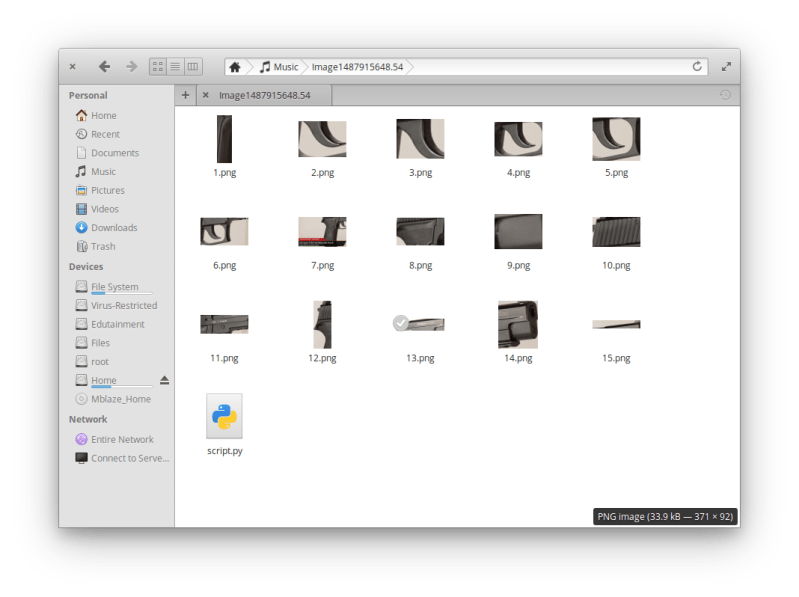The height and width of the screenshot is (597, 799).
Task: Select 8.png thumbnail
Action: (420, 231)
